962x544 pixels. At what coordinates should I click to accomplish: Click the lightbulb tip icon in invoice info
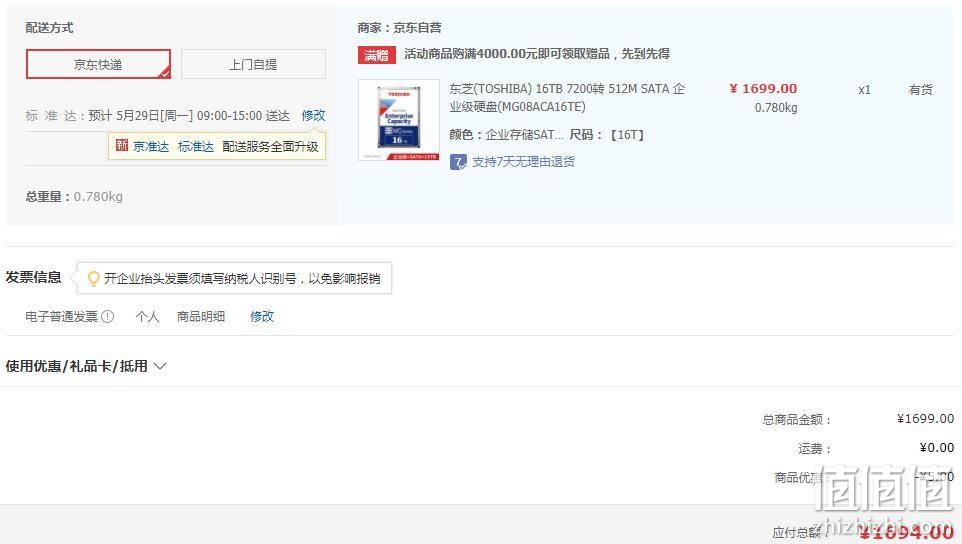(x=93, y=278)
